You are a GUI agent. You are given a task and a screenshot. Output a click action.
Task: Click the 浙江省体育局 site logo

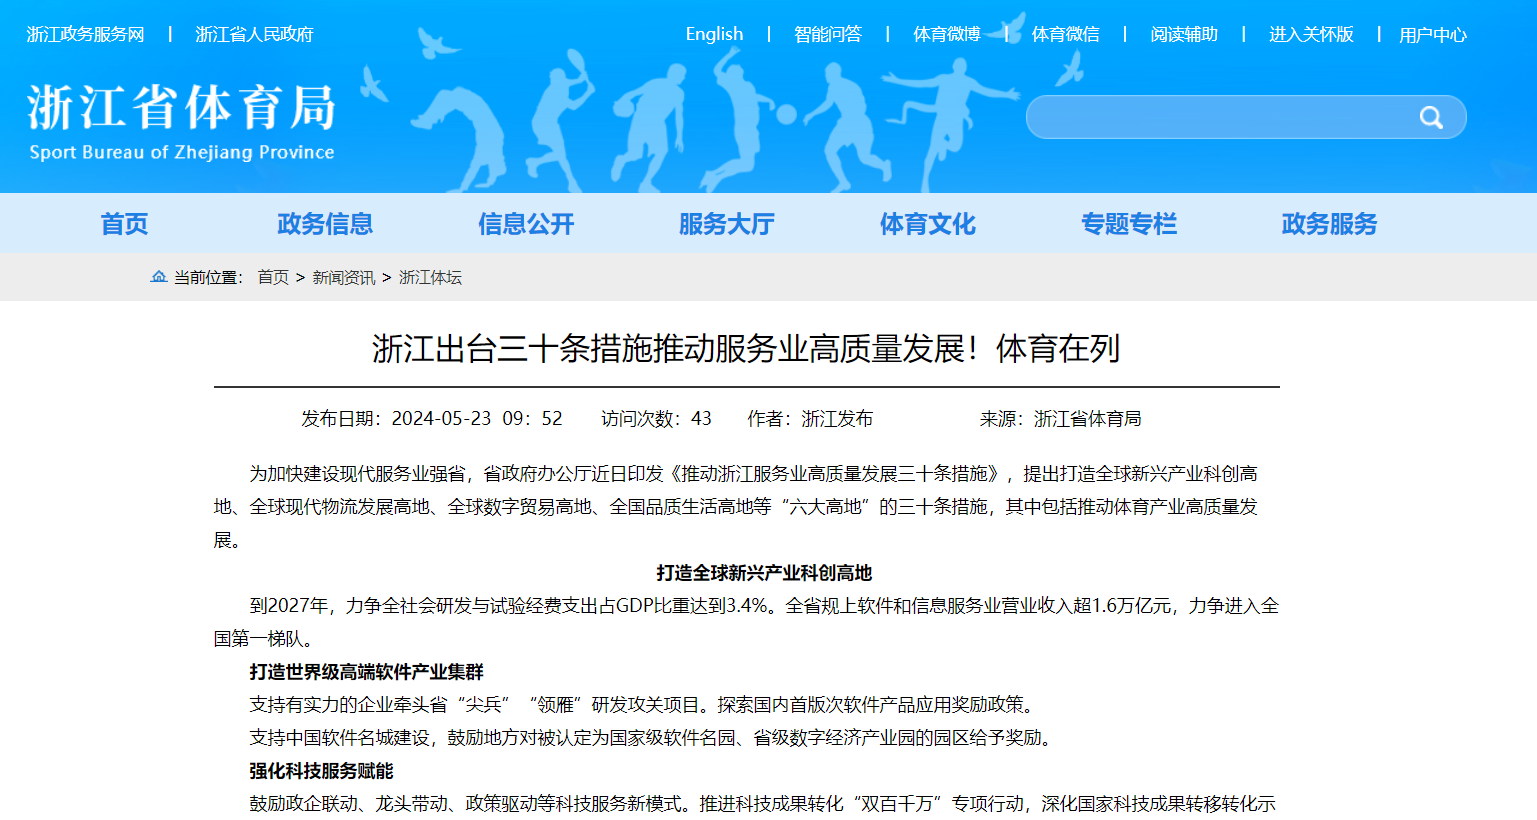click(181, 121)
